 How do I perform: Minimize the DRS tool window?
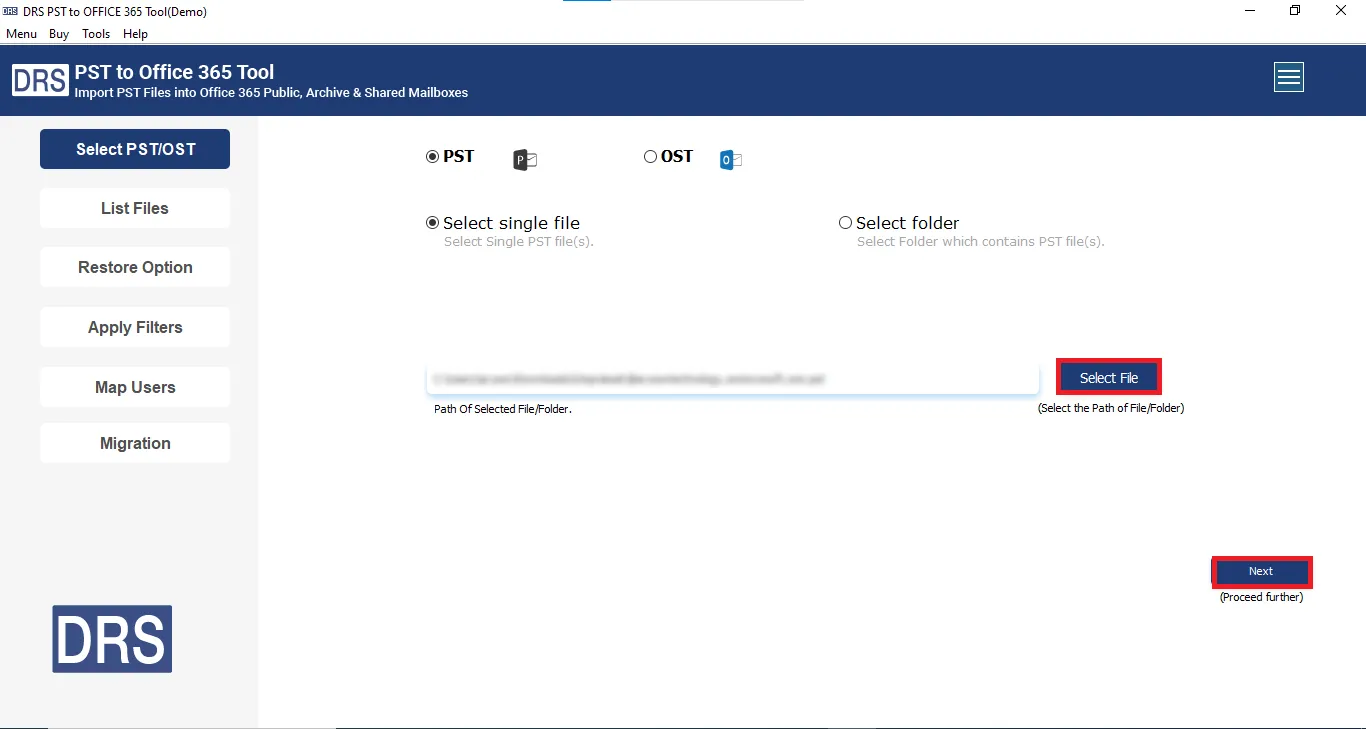[1251, 11]
